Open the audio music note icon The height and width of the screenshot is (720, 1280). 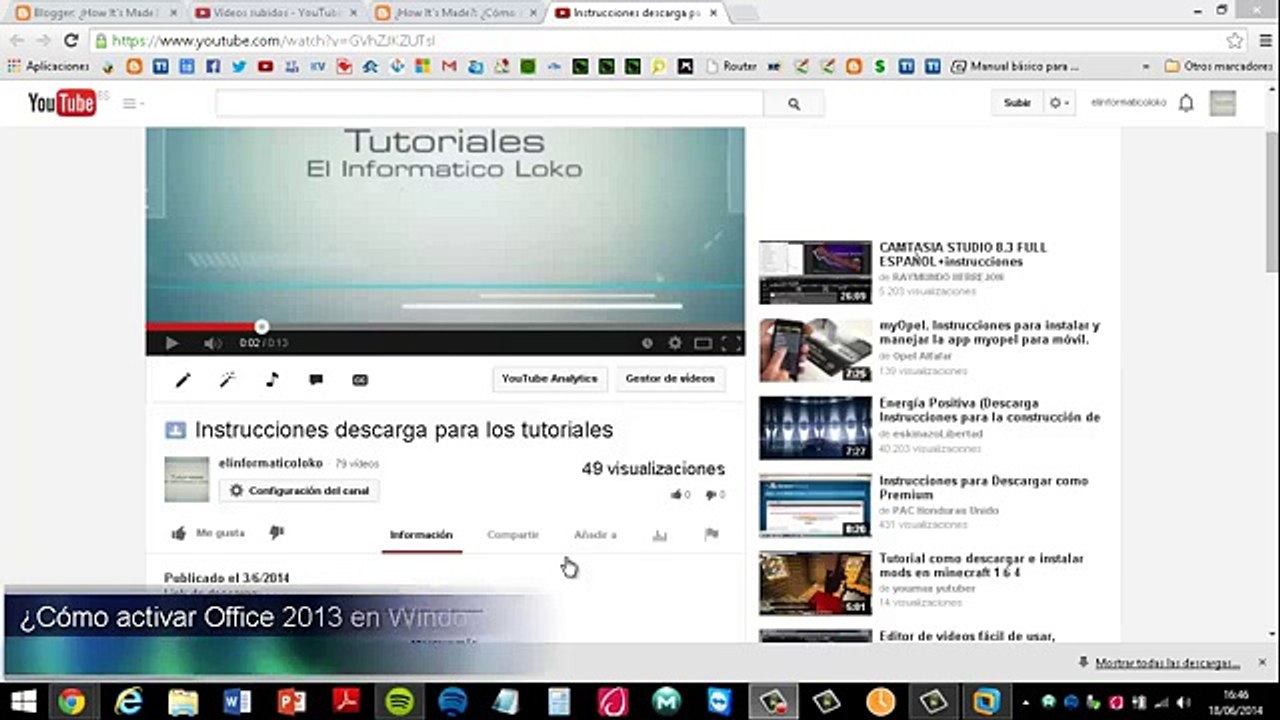(x=272, y=380)
